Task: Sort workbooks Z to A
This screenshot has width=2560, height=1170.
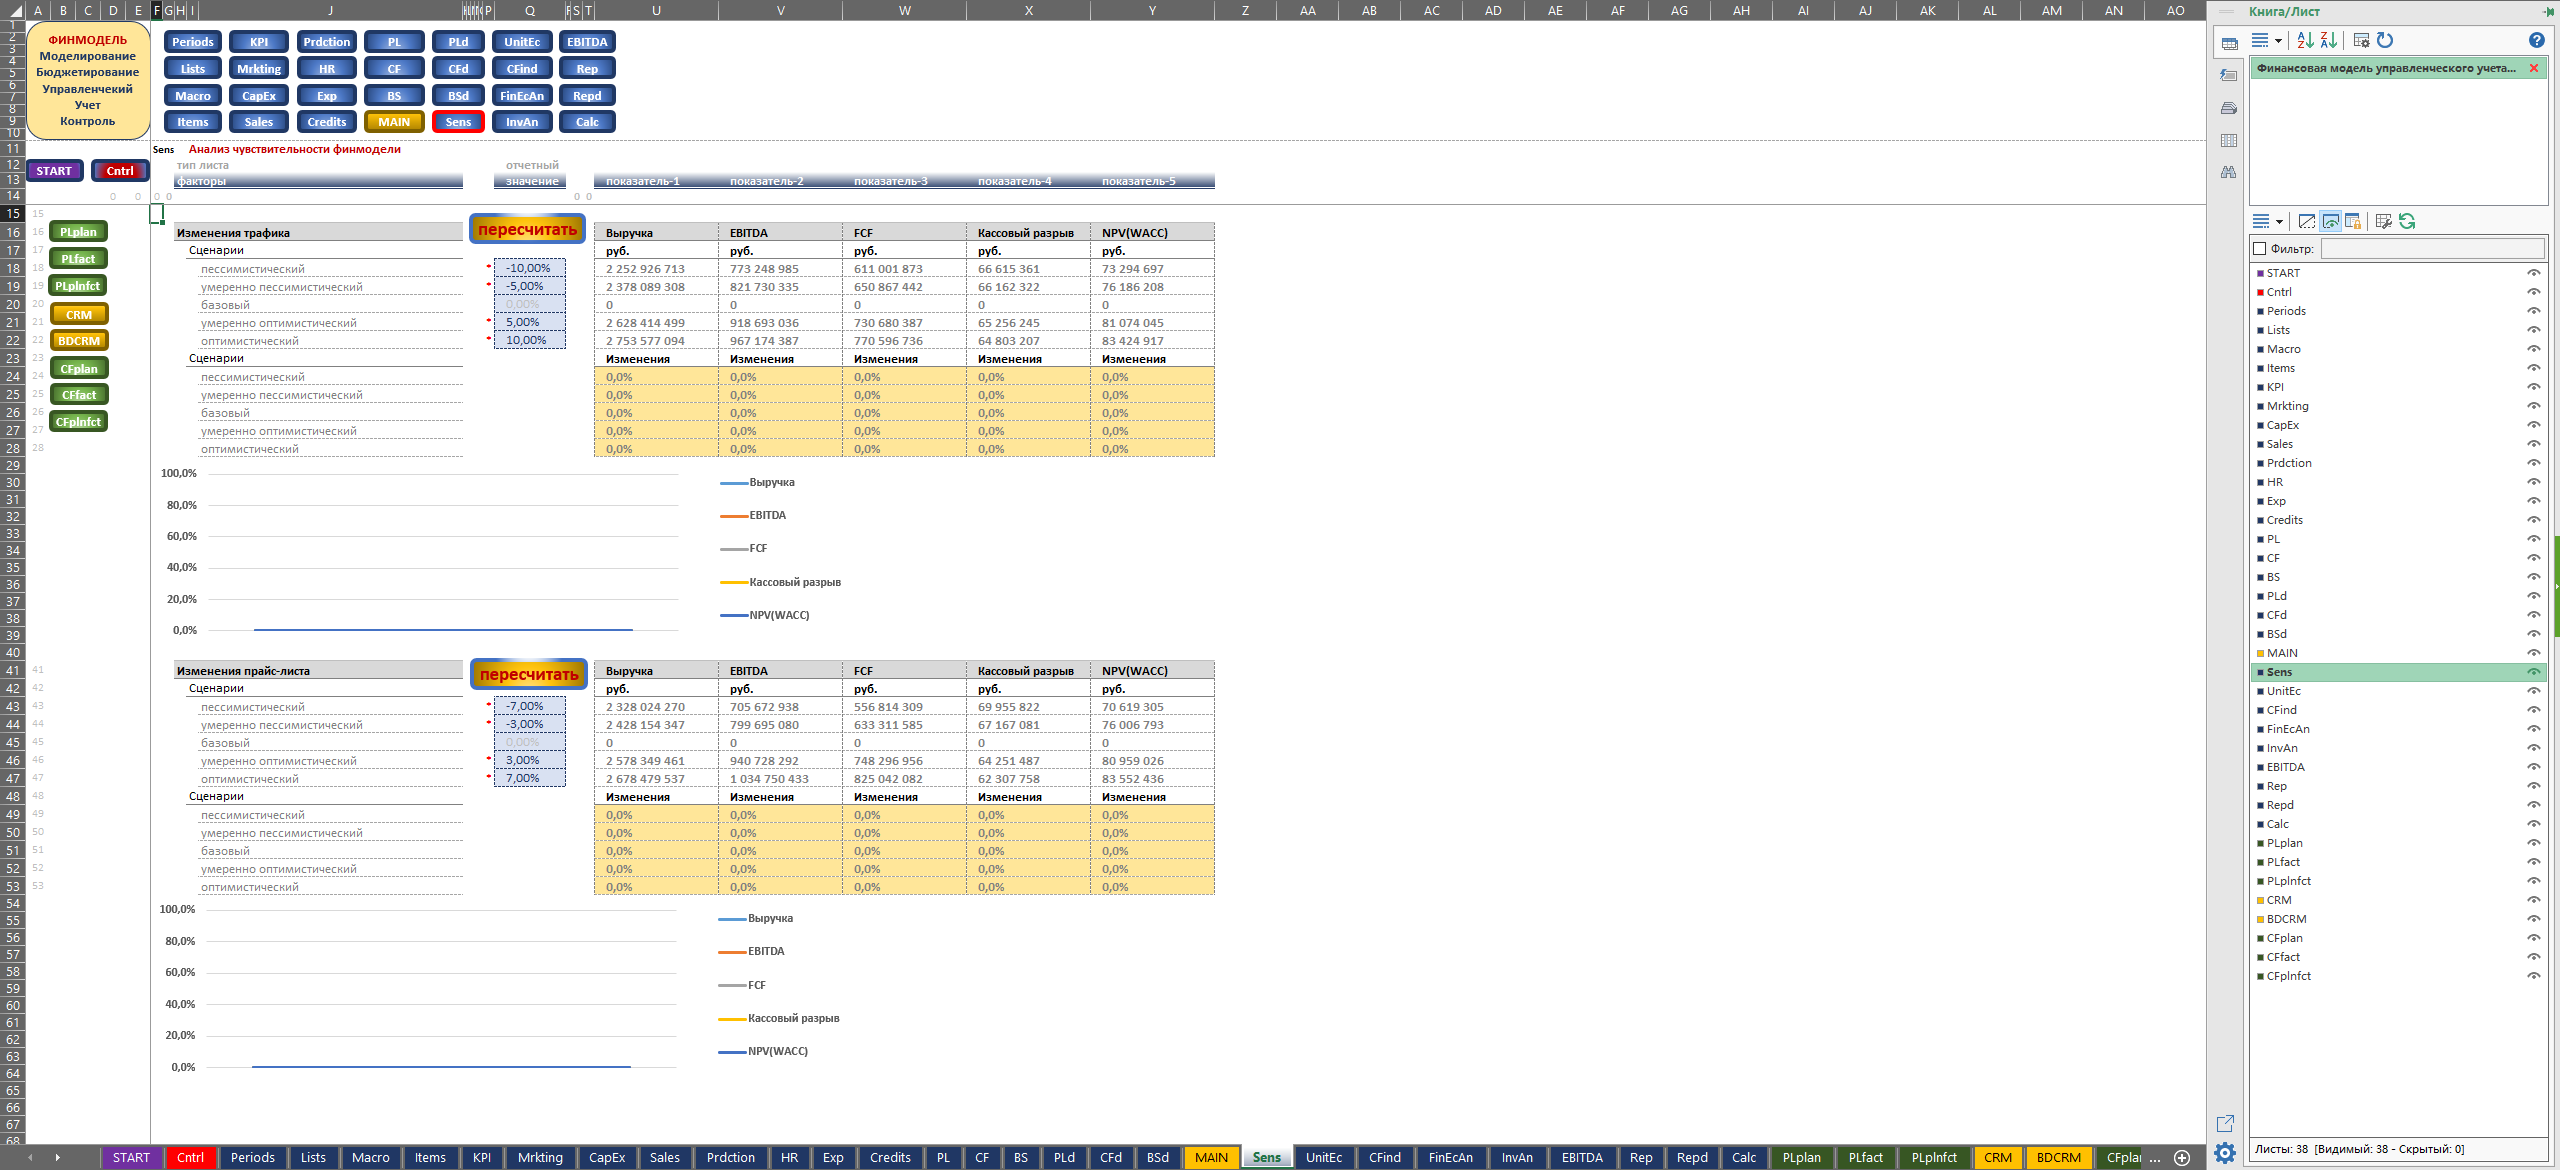Action: tap(2329, 40)
